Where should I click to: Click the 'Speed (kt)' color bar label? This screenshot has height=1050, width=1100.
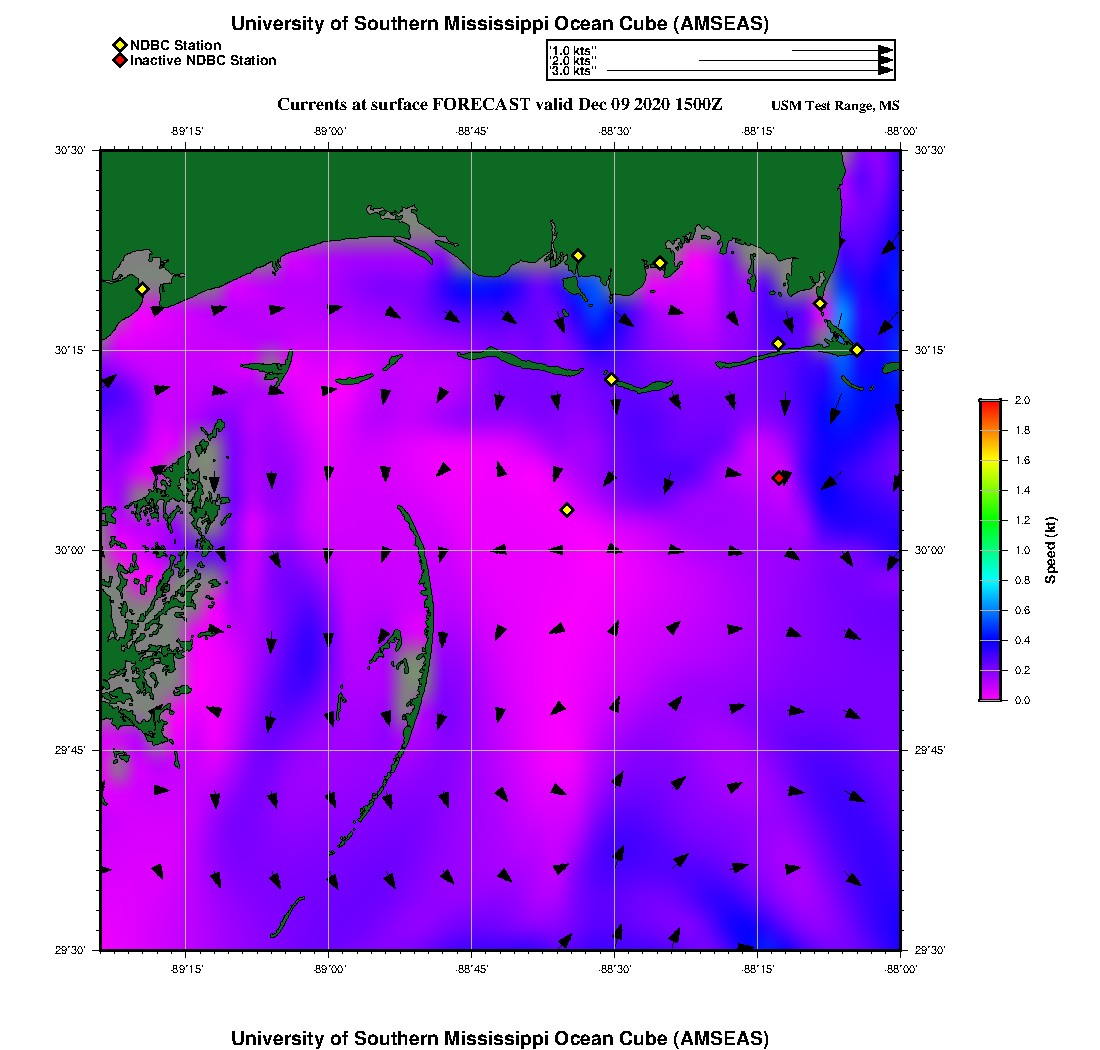tap(1051, 550)
